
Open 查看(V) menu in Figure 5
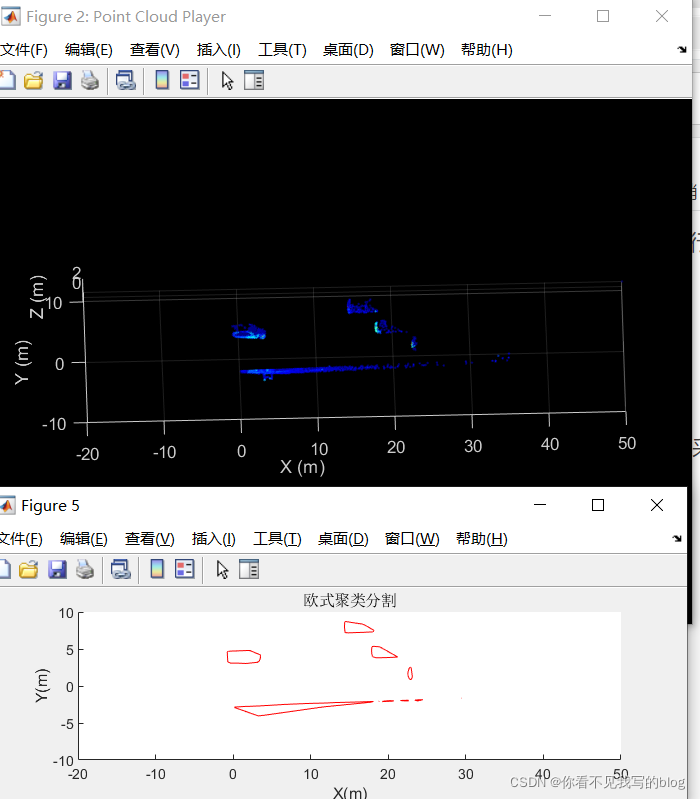149,539
